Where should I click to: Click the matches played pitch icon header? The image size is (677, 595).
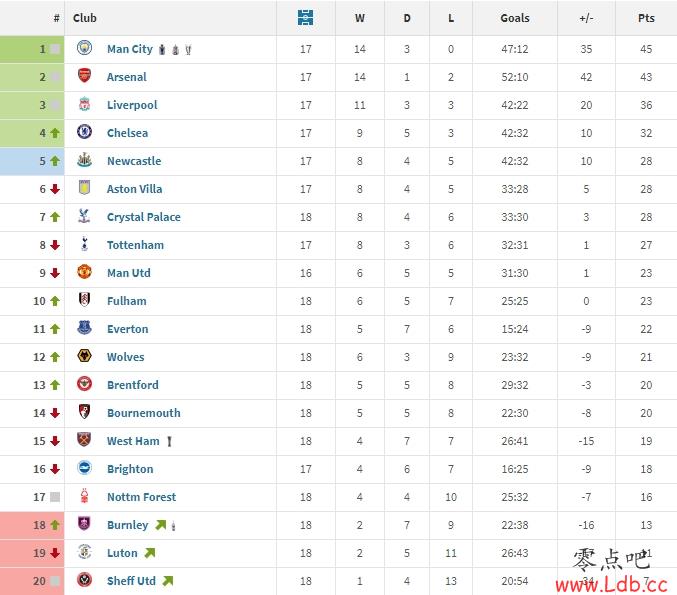coord(306,18)
